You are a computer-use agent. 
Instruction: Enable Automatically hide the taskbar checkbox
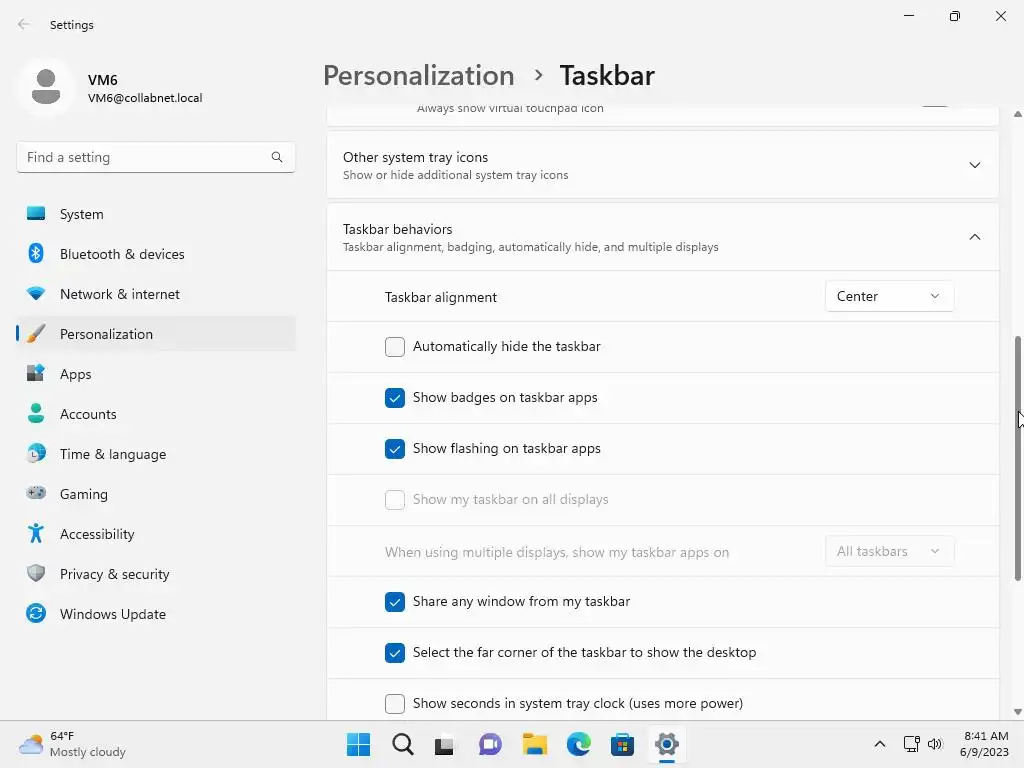point(394,347)
